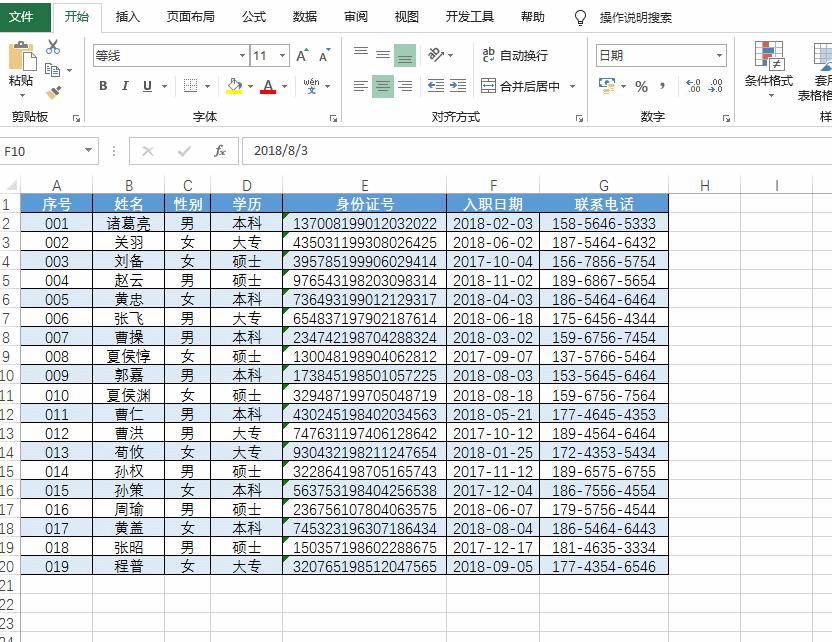The height and width of the screenshot is (642, 832).
Task: Click the Increase Decimal icon
Action: point(694,85)
